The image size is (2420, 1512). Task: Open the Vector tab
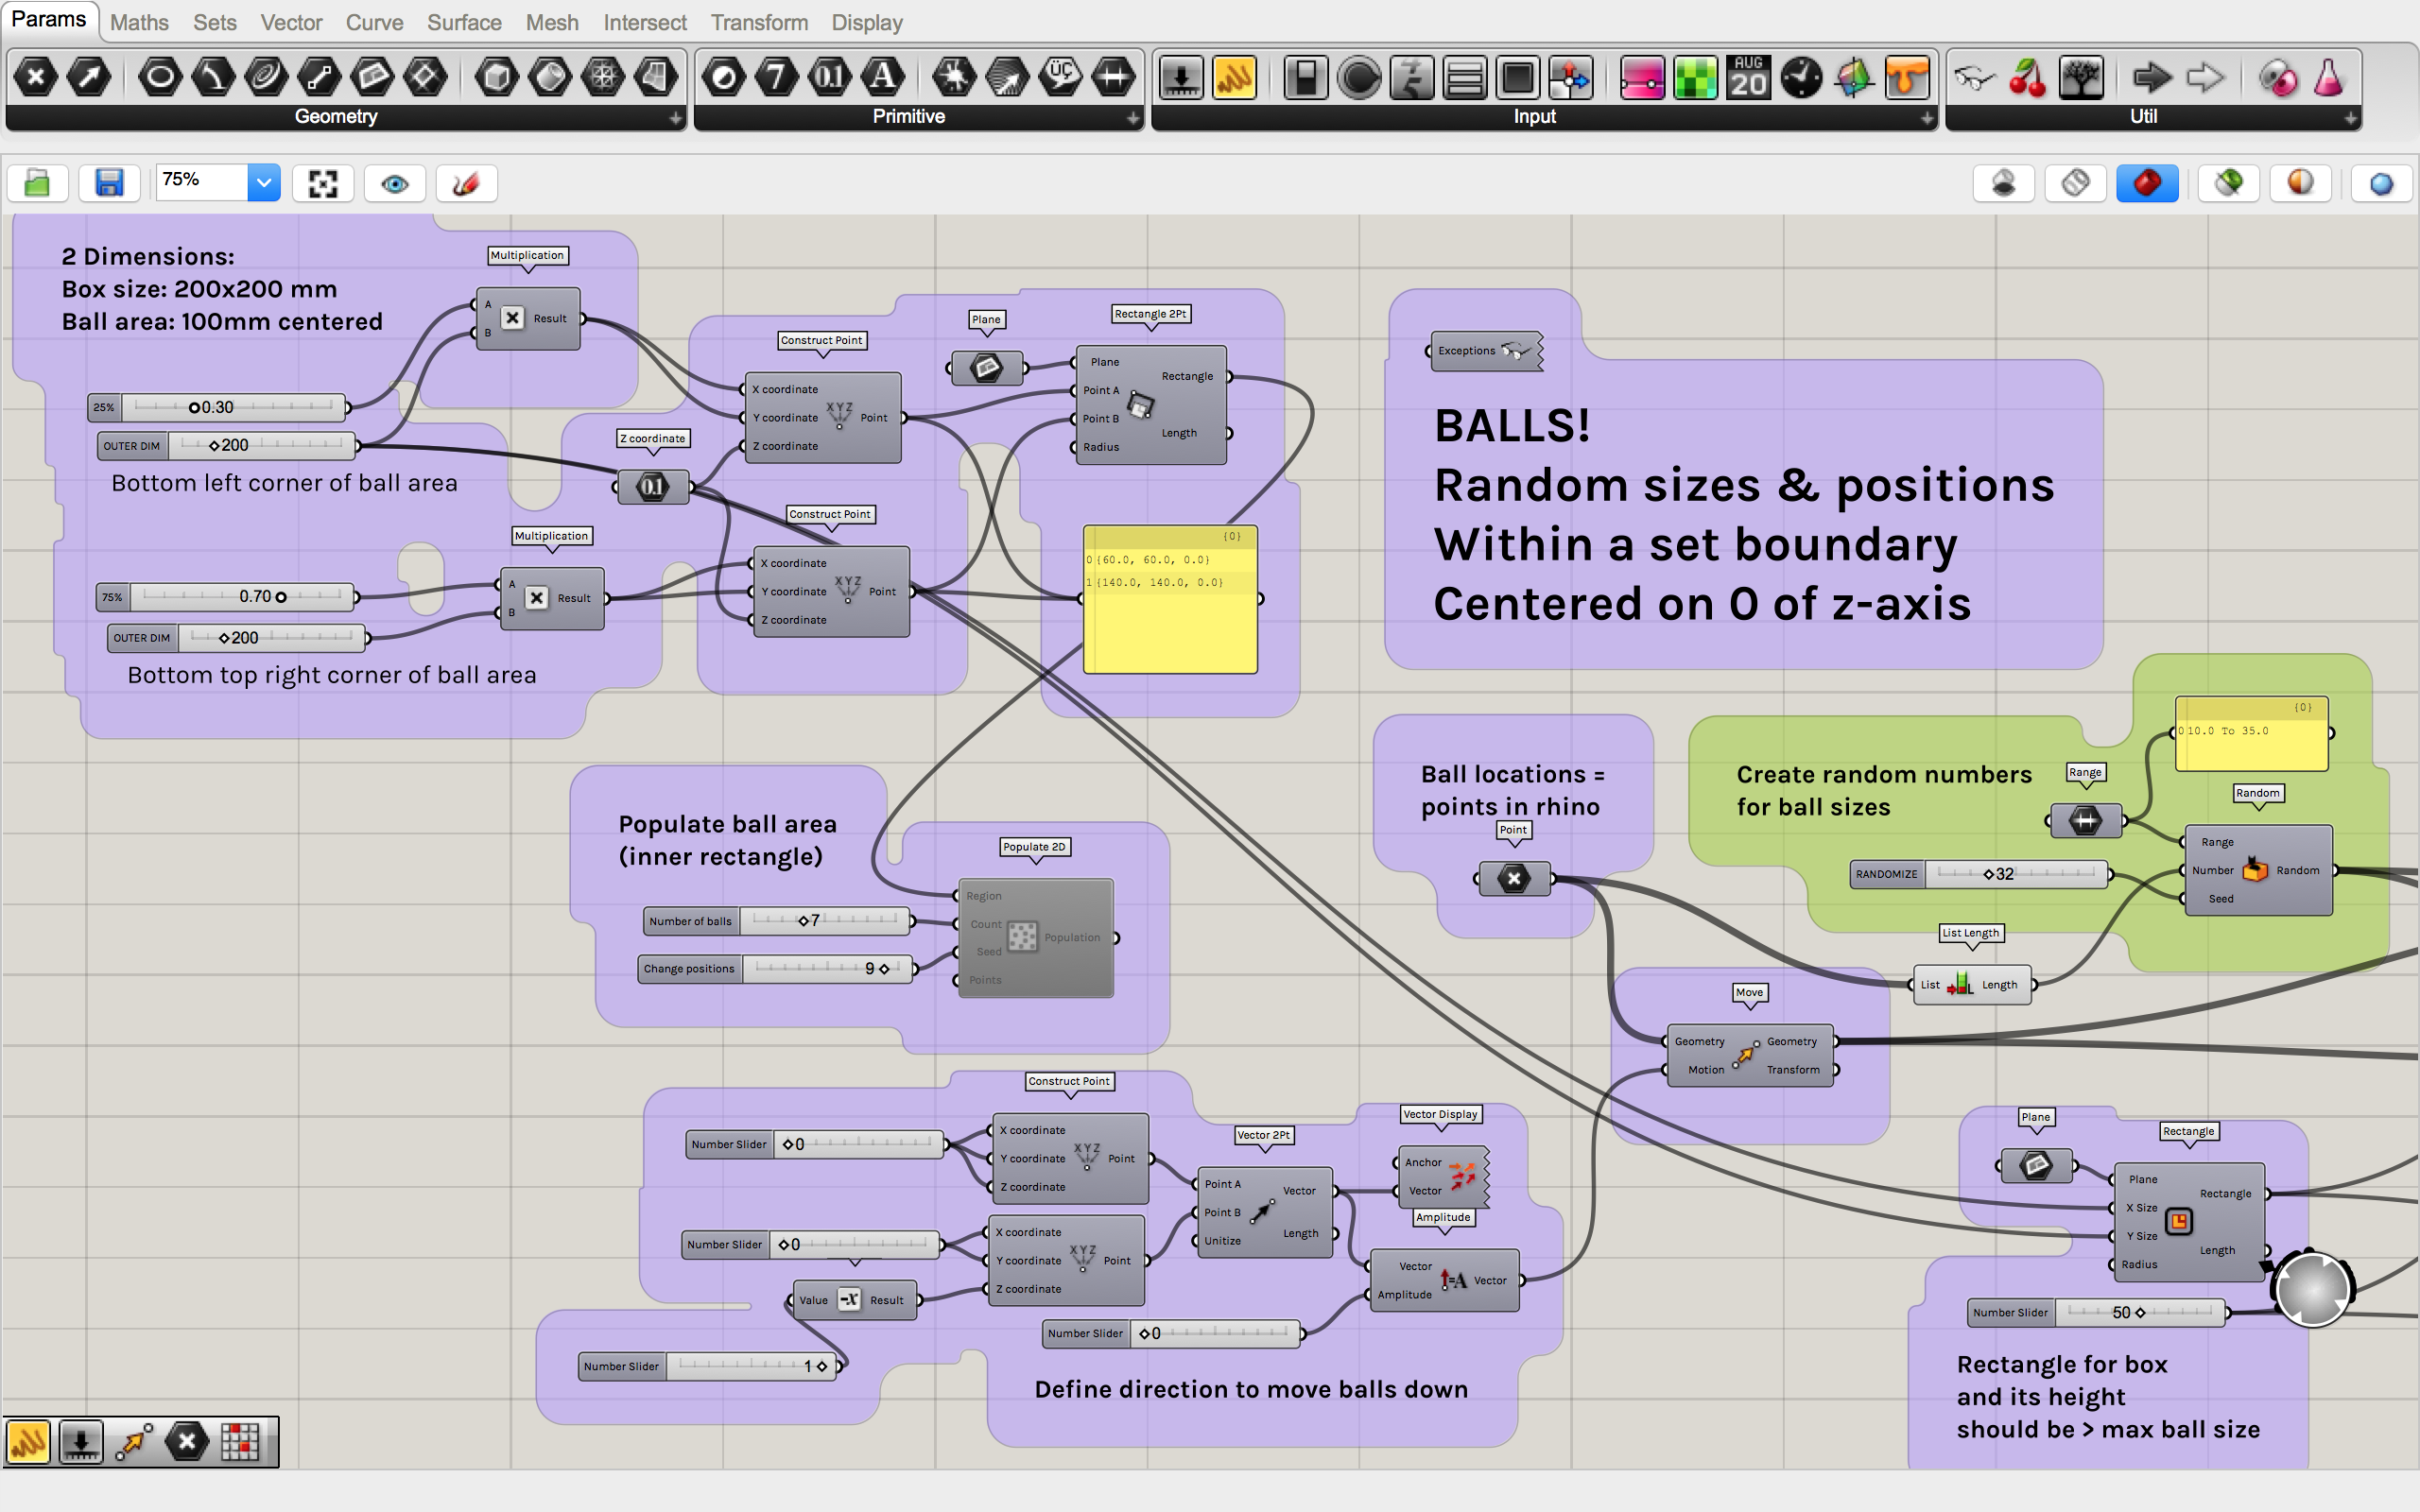(x=291, y=22)
